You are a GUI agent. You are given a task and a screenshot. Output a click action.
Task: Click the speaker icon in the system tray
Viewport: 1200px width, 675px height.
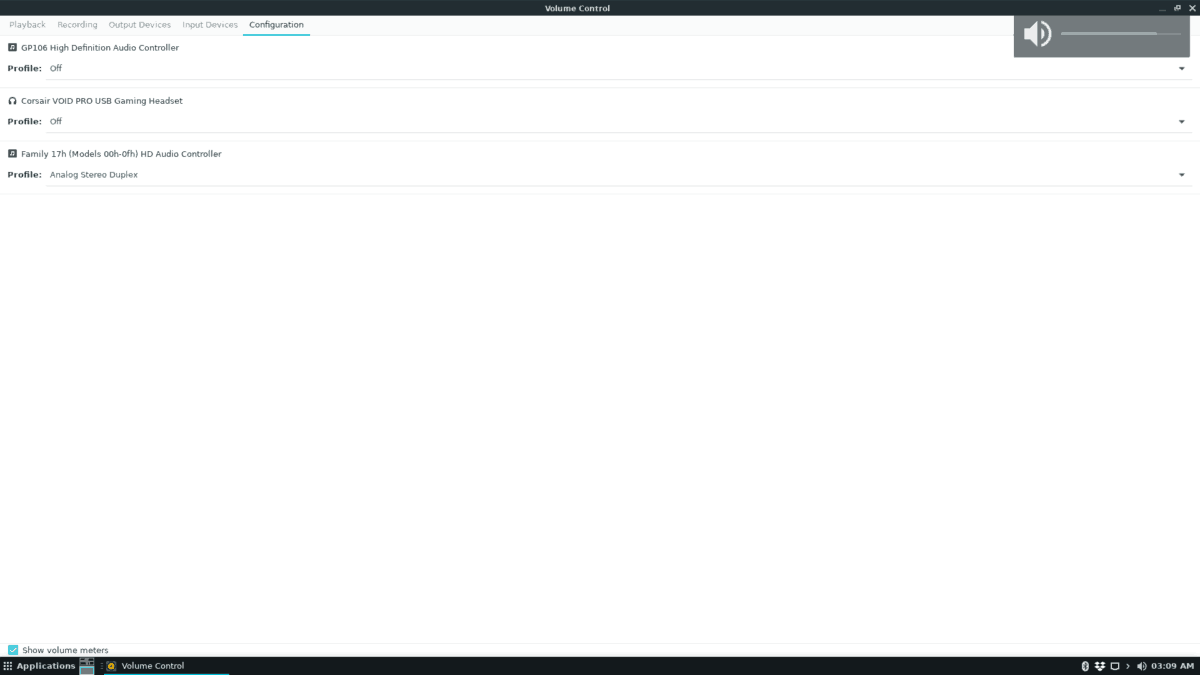coord(1141,665)
